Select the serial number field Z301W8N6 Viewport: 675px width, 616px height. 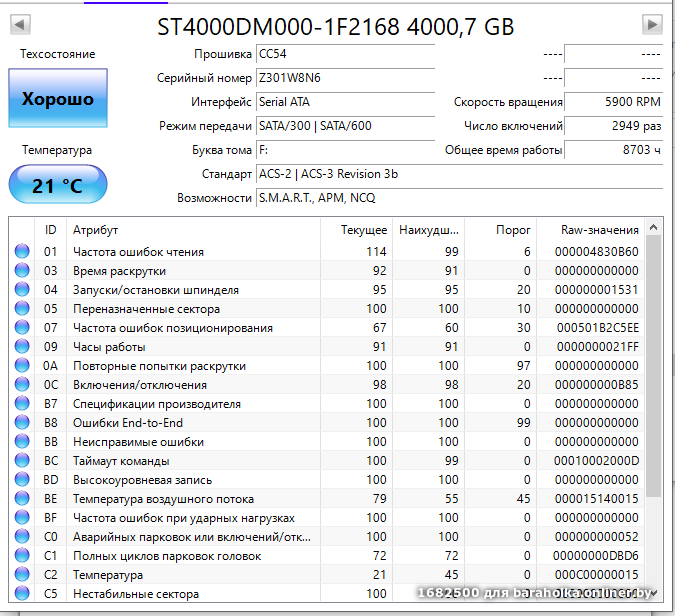coord(345,78)
